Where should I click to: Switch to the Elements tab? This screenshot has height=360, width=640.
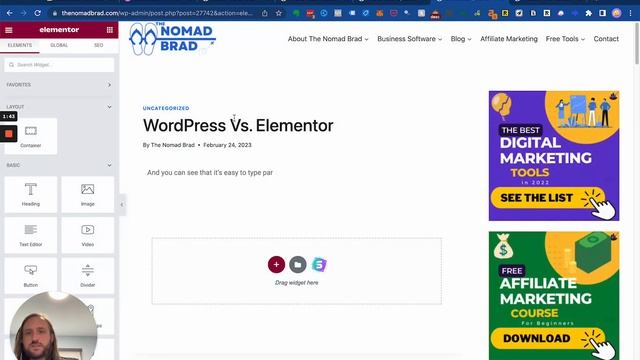[x=20, y=45]
